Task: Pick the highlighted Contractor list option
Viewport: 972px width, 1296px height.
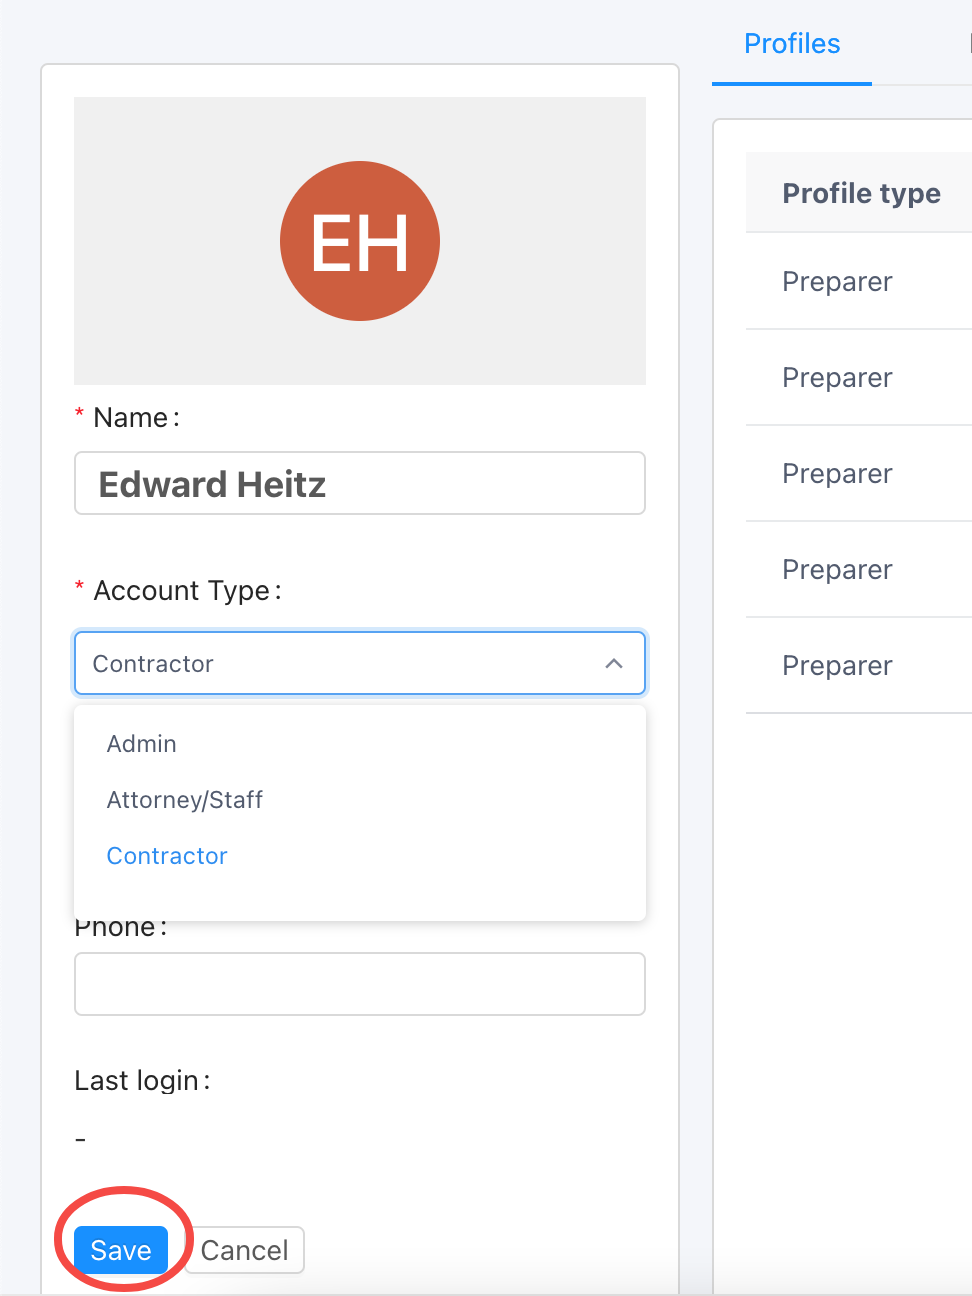Action: pos(167,856)
